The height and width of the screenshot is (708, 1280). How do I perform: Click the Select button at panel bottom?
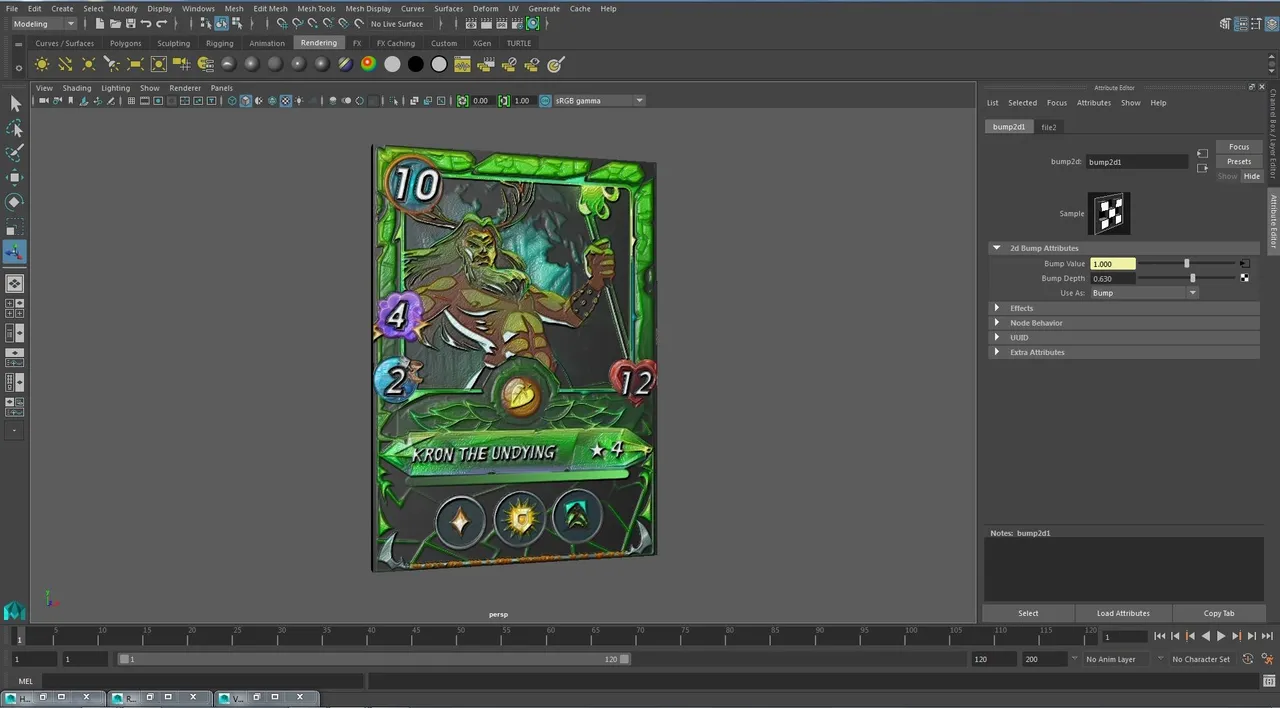pyautogui.click(x=1028, y=613)
